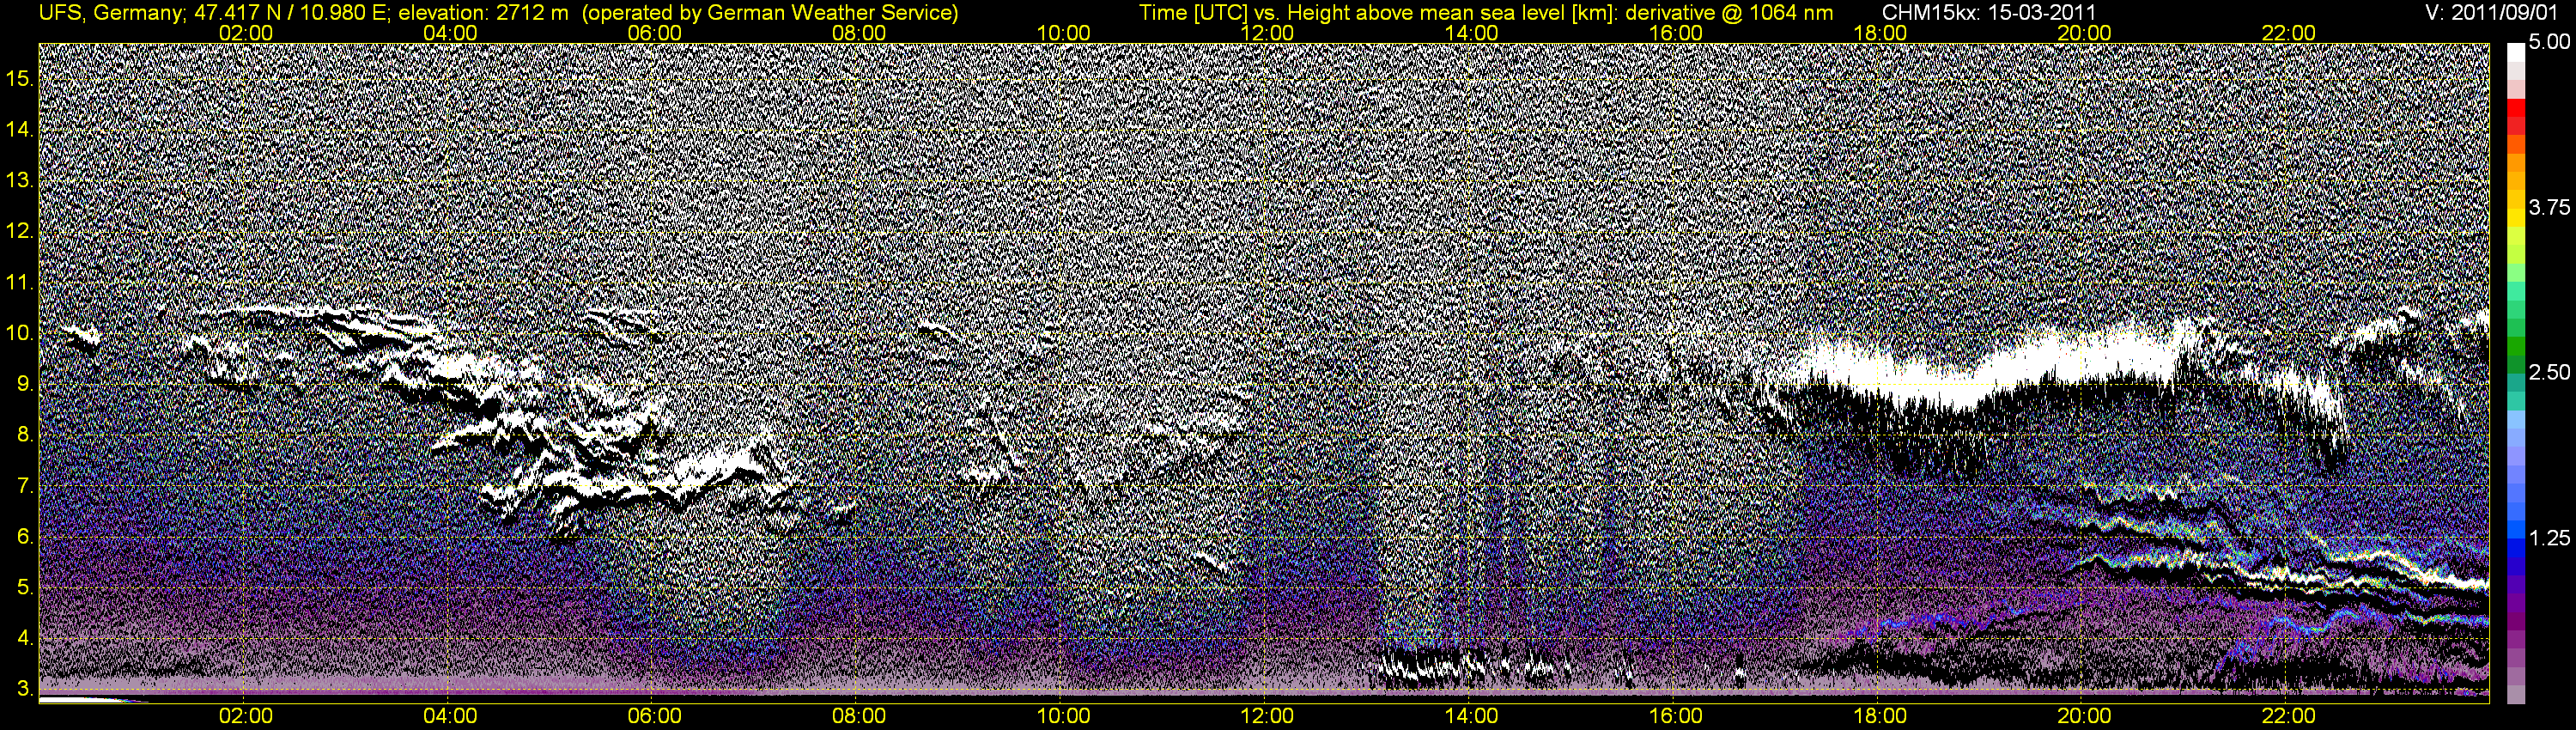Click the 12:00 label on the top axis

[1267, 33]
